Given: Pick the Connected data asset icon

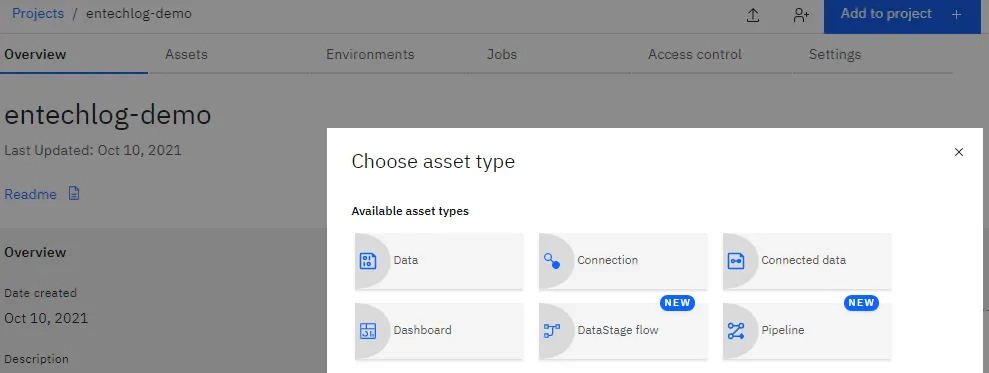Looking at the screenshot, I should (736, 261).
